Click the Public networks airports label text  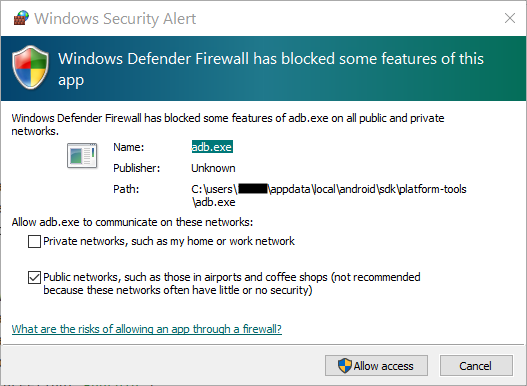232,283
